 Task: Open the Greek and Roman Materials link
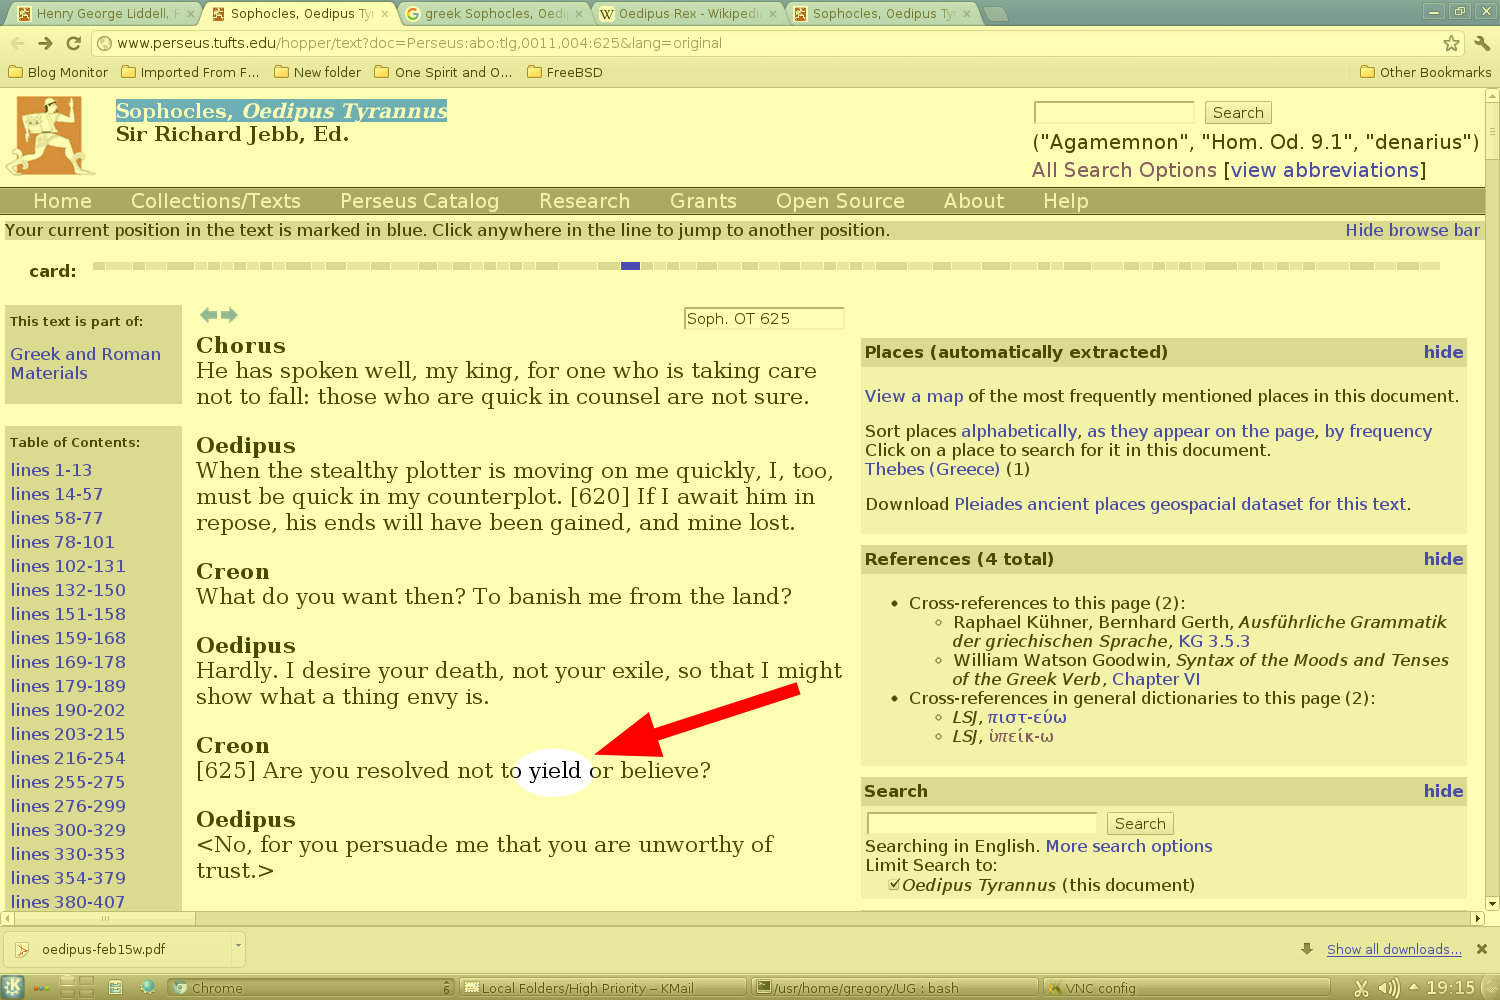pyautogui.click(x=85, y=363)
